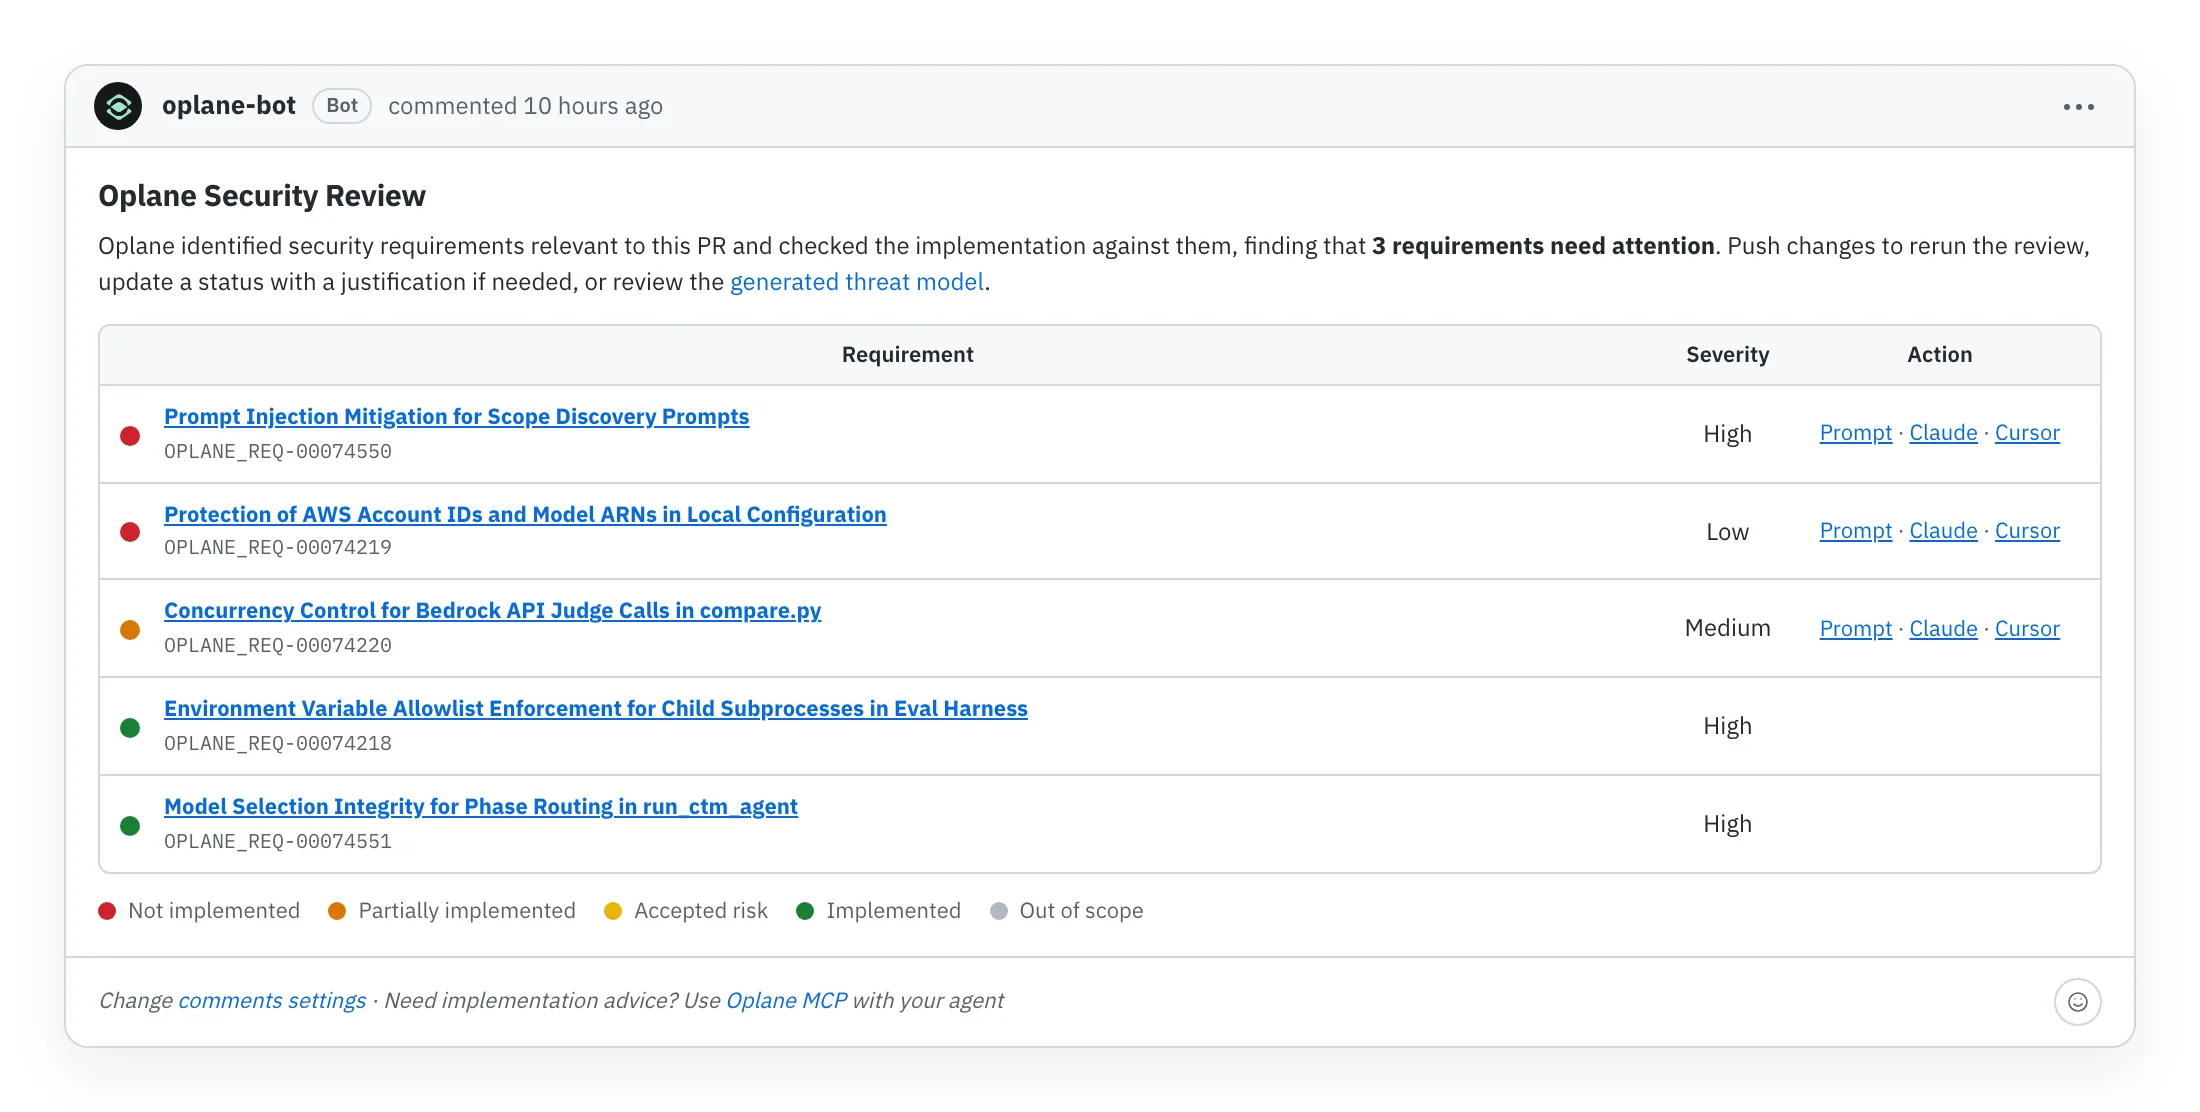Open Prompt Injection Mitigation for Scope Discovery Prompts
Image resolution: width=2200 pixels, height=1112 pixels.
[456, 416]
